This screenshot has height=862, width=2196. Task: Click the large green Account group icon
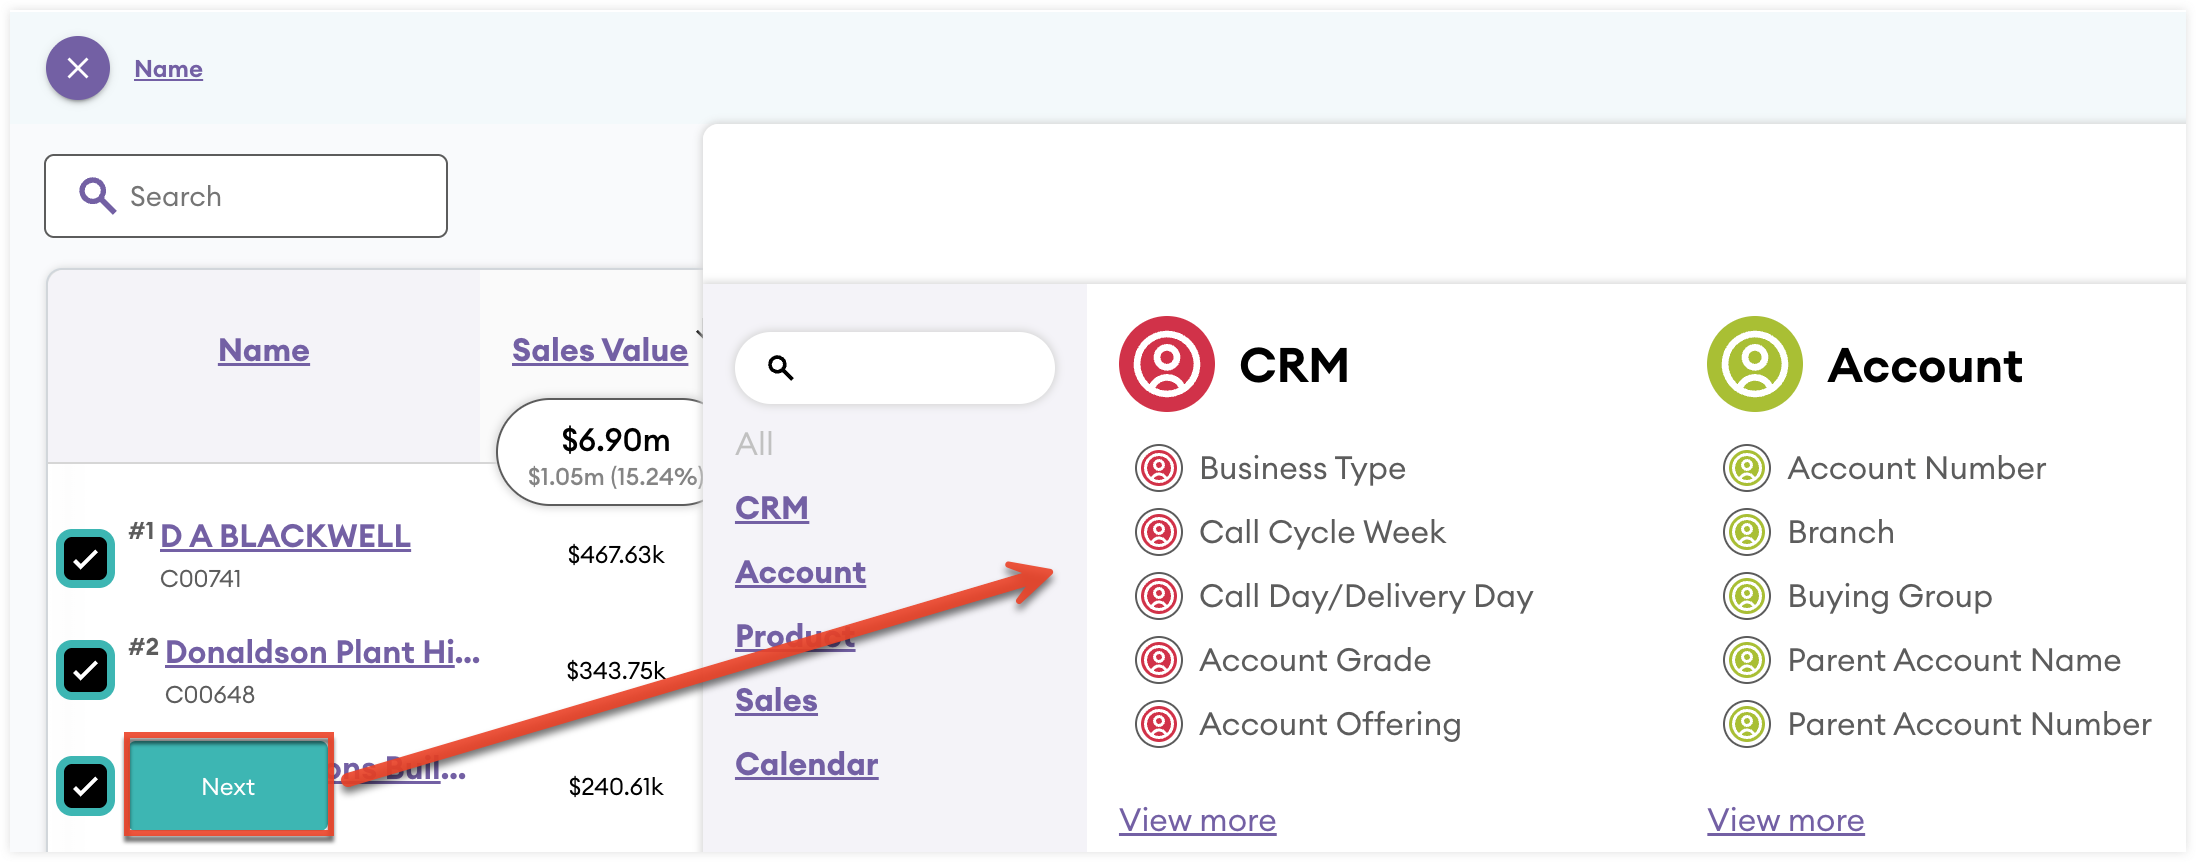click(1755, 364)
